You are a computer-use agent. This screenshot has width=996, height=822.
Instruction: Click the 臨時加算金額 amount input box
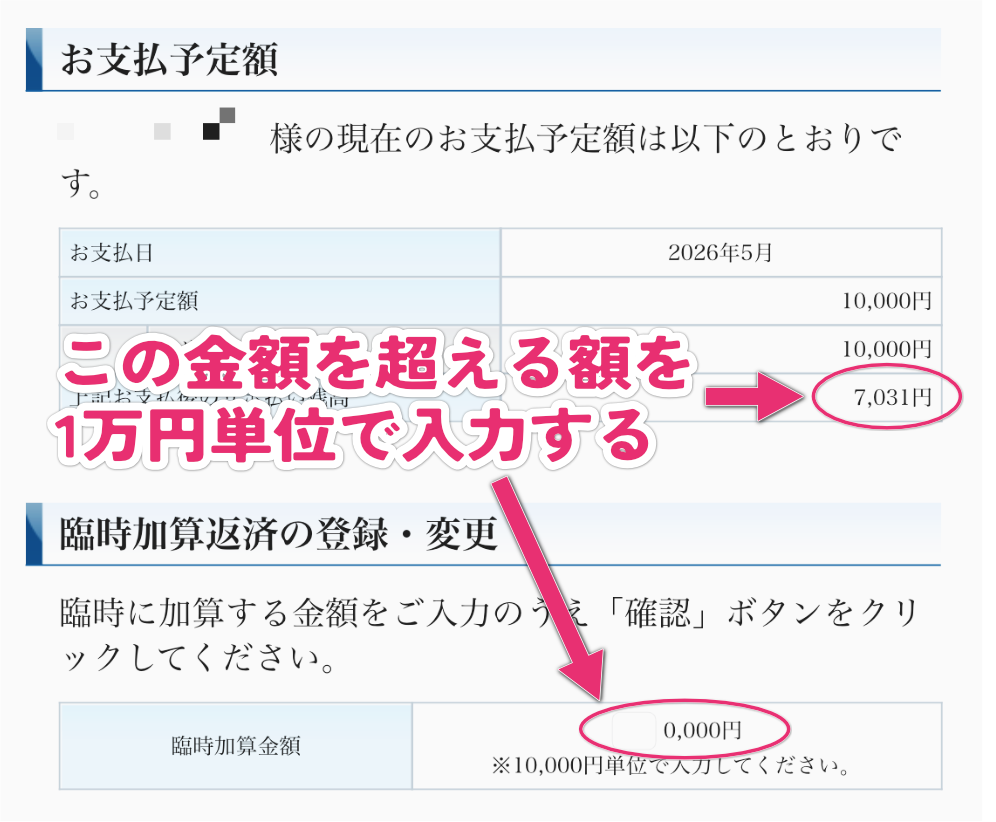coord(634,731)
